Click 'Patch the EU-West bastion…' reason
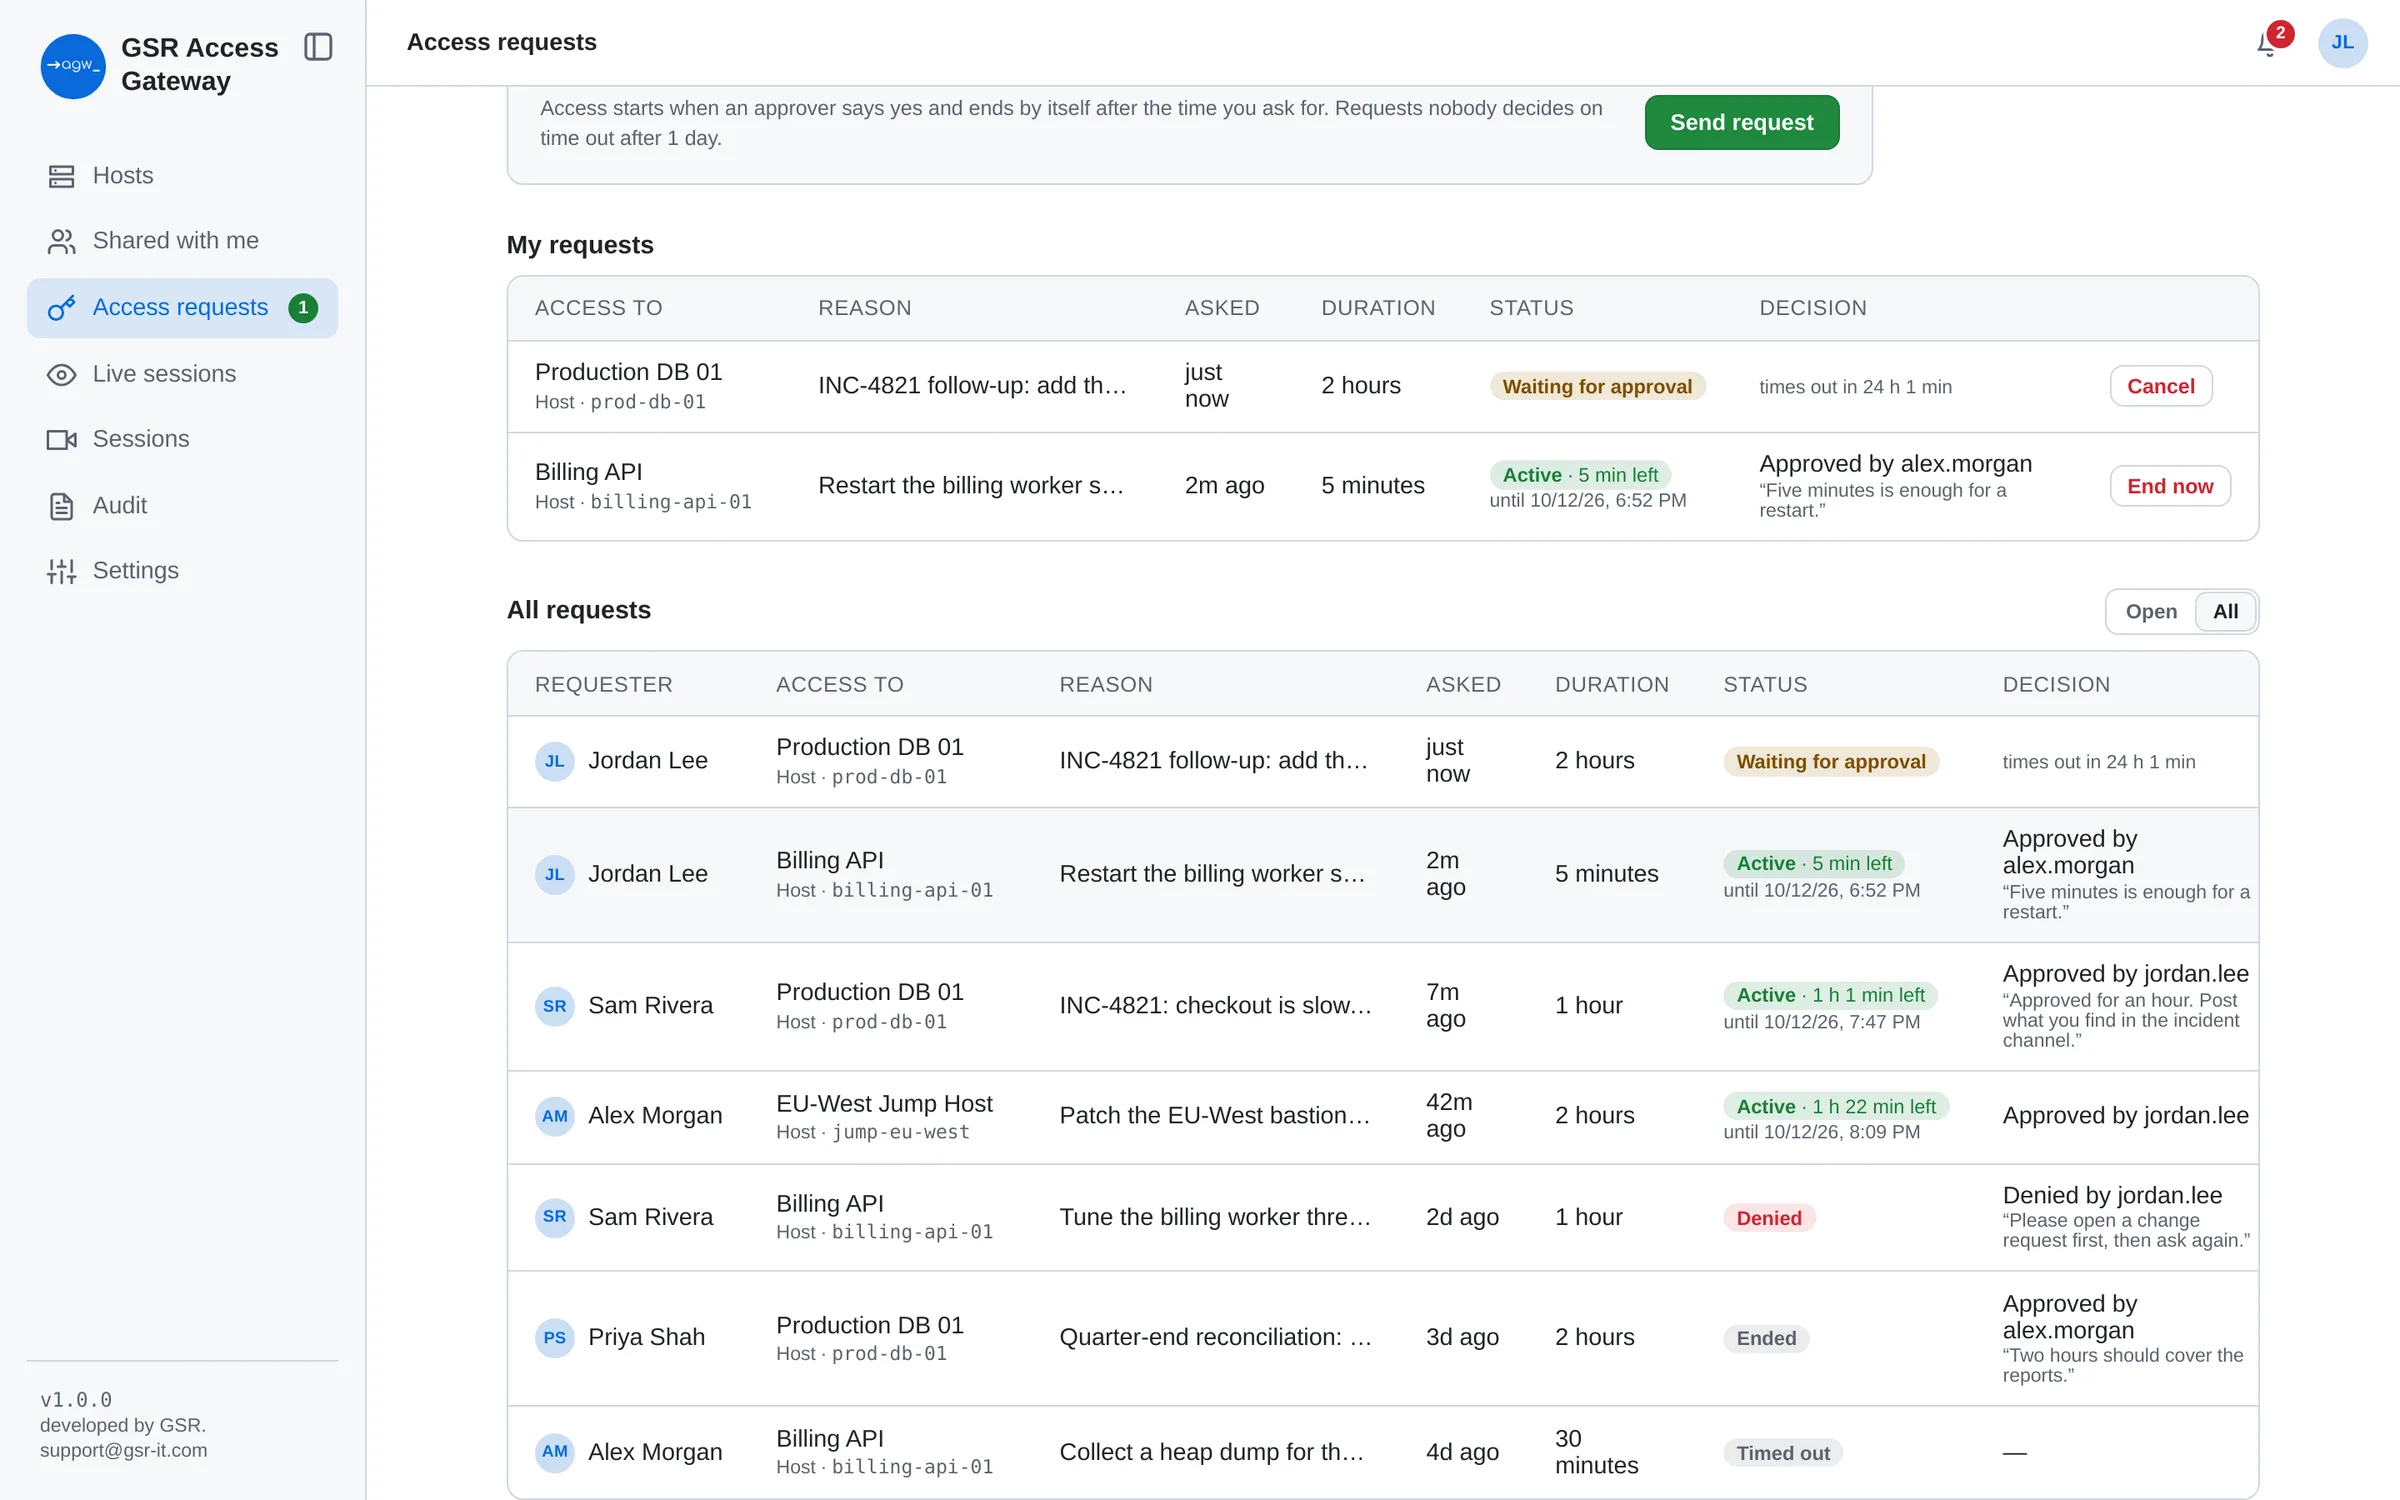 (1214, 1116)
